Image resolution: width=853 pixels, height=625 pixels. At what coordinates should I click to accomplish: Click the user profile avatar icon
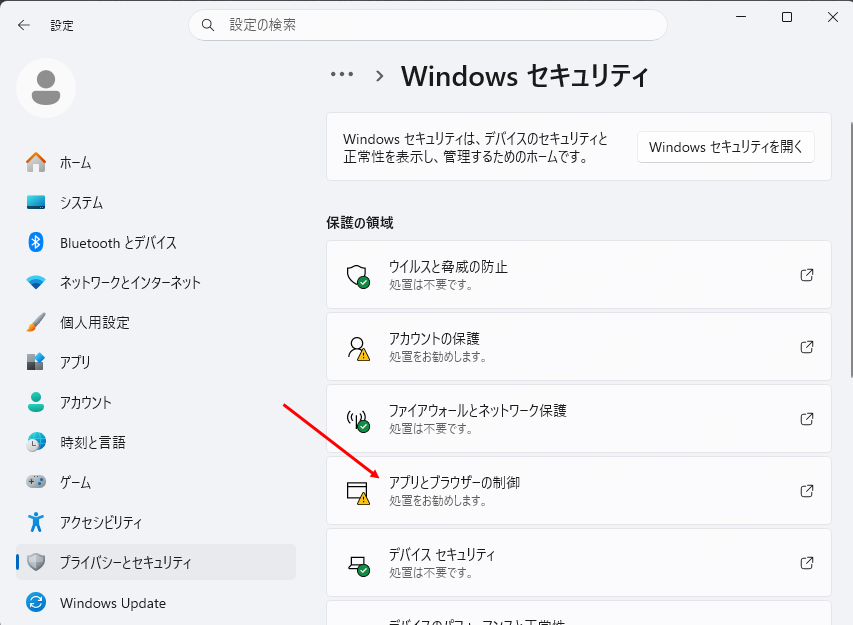point(46,88)
